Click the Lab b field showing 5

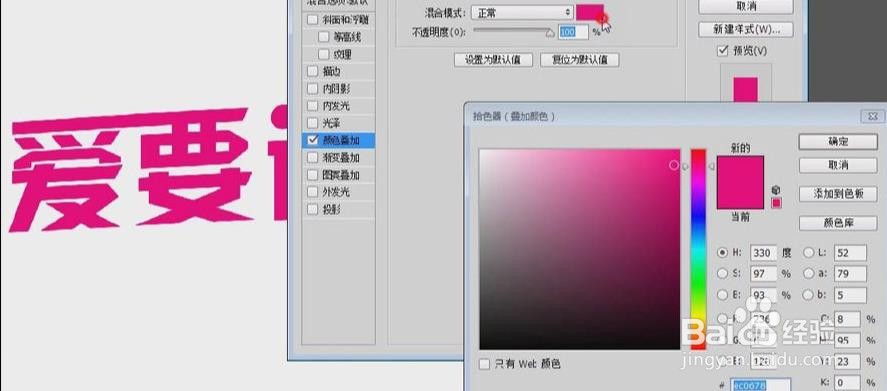850,295
